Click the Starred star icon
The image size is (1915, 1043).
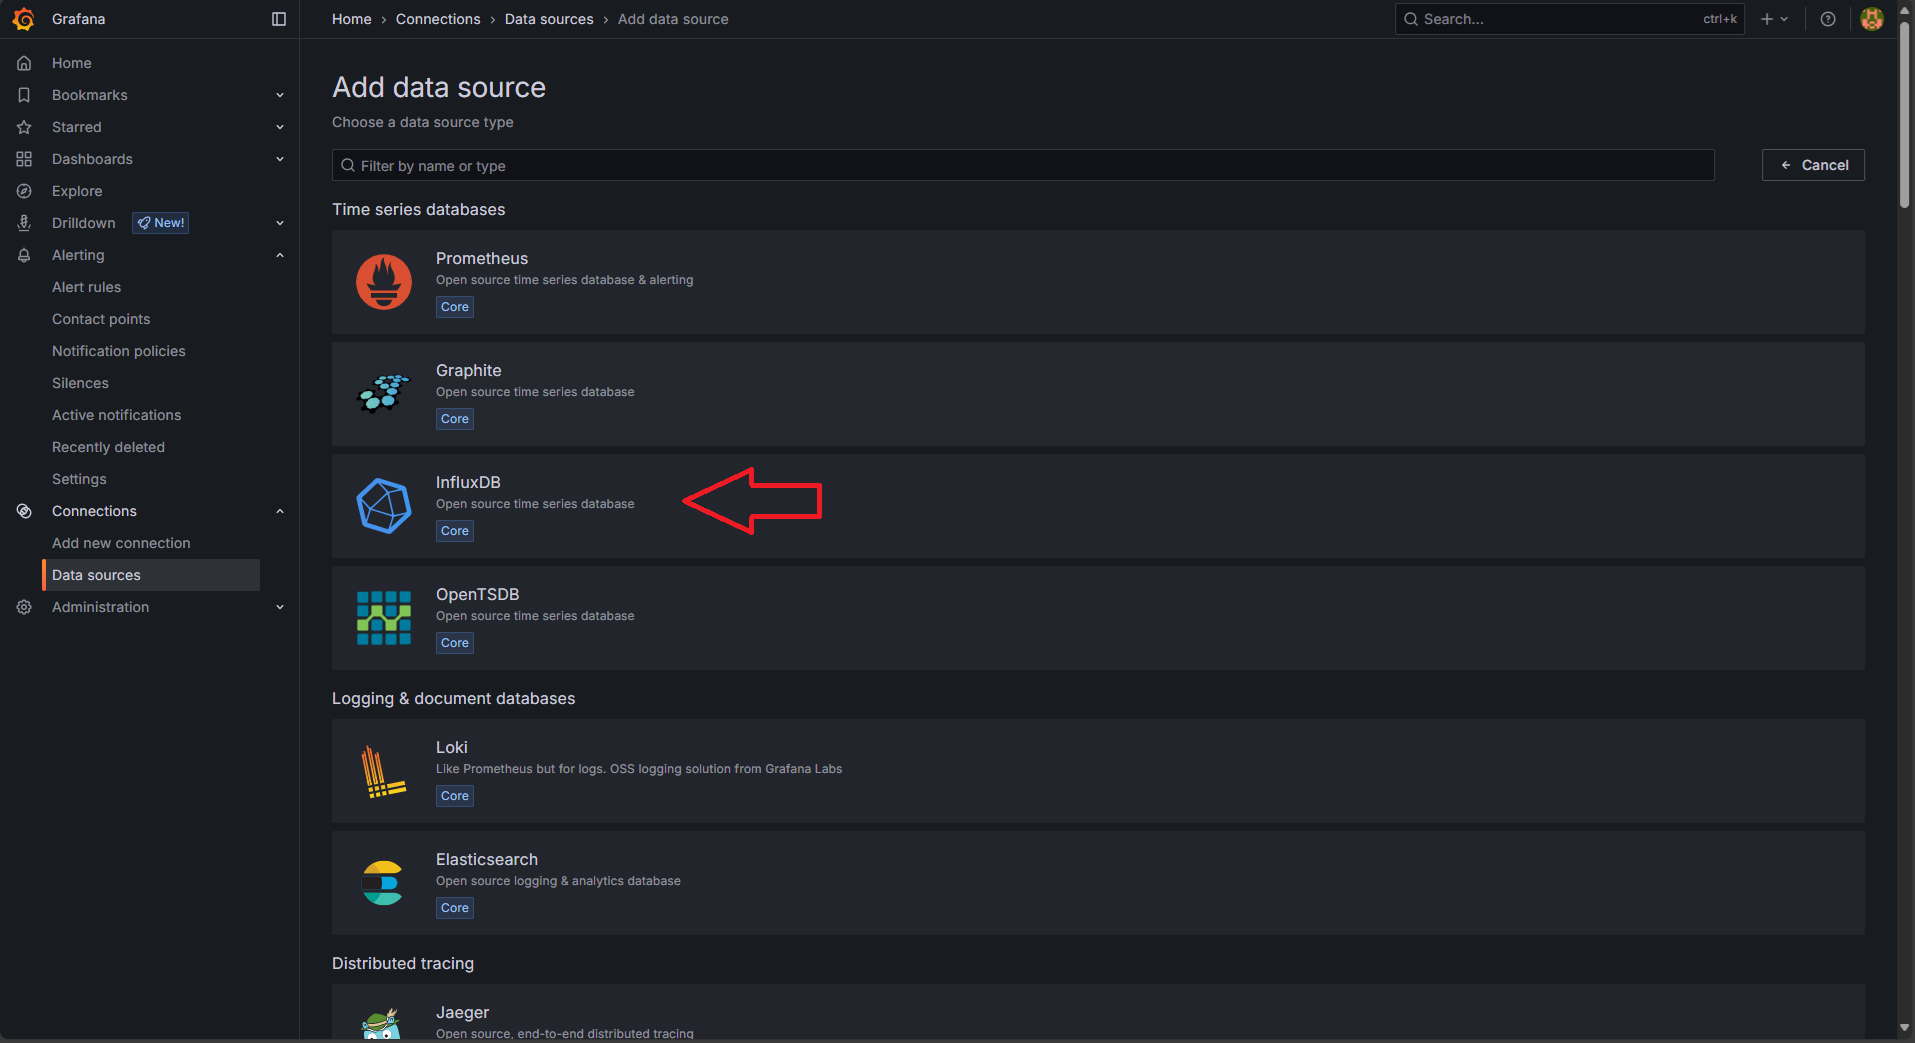(x=24, y=127)
